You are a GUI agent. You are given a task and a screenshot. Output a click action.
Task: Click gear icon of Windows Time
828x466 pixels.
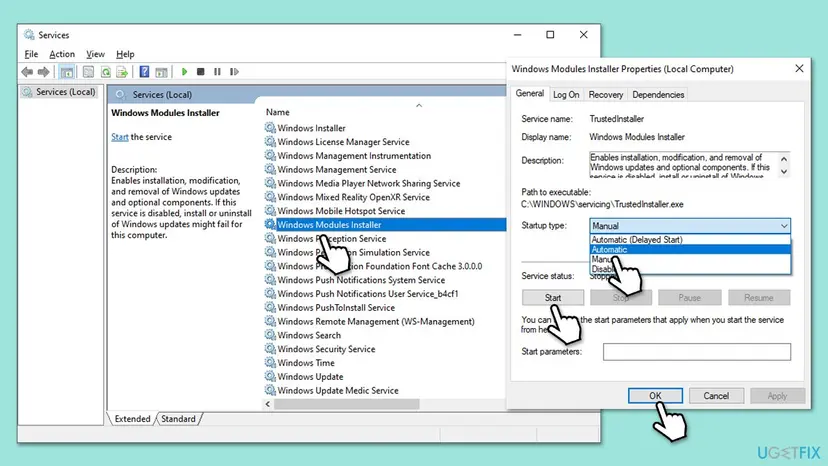coord(270,362)
